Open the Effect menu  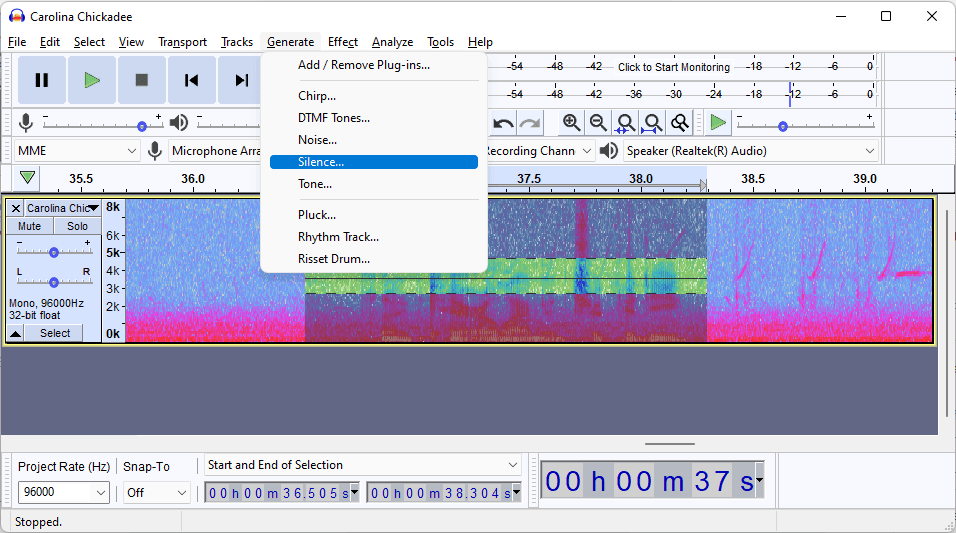pyautogui.click(x=343, y=42)
